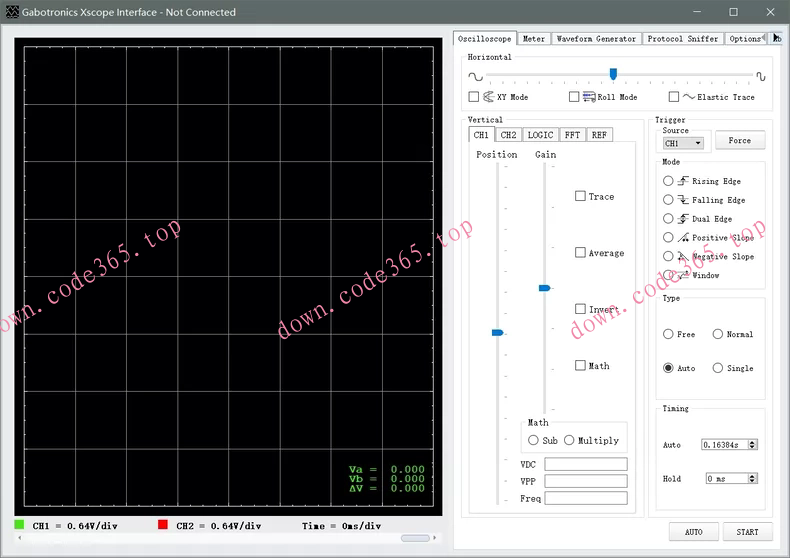This screenshot has height=558, width=790.
Task: Switch to the Waveform Generator tab
Action: pos(596,39)
